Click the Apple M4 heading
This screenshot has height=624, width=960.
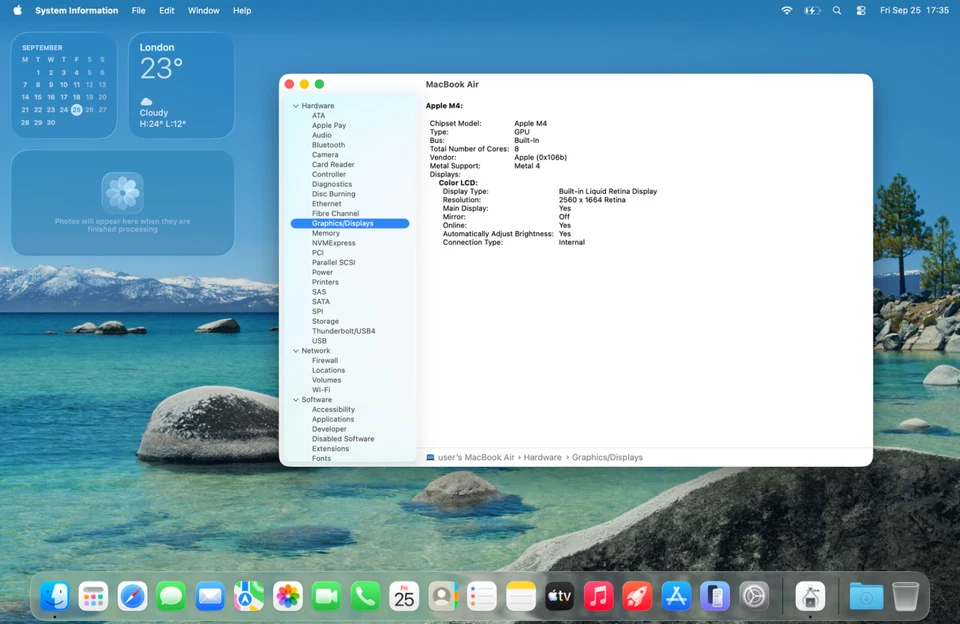tap(444, 106)
